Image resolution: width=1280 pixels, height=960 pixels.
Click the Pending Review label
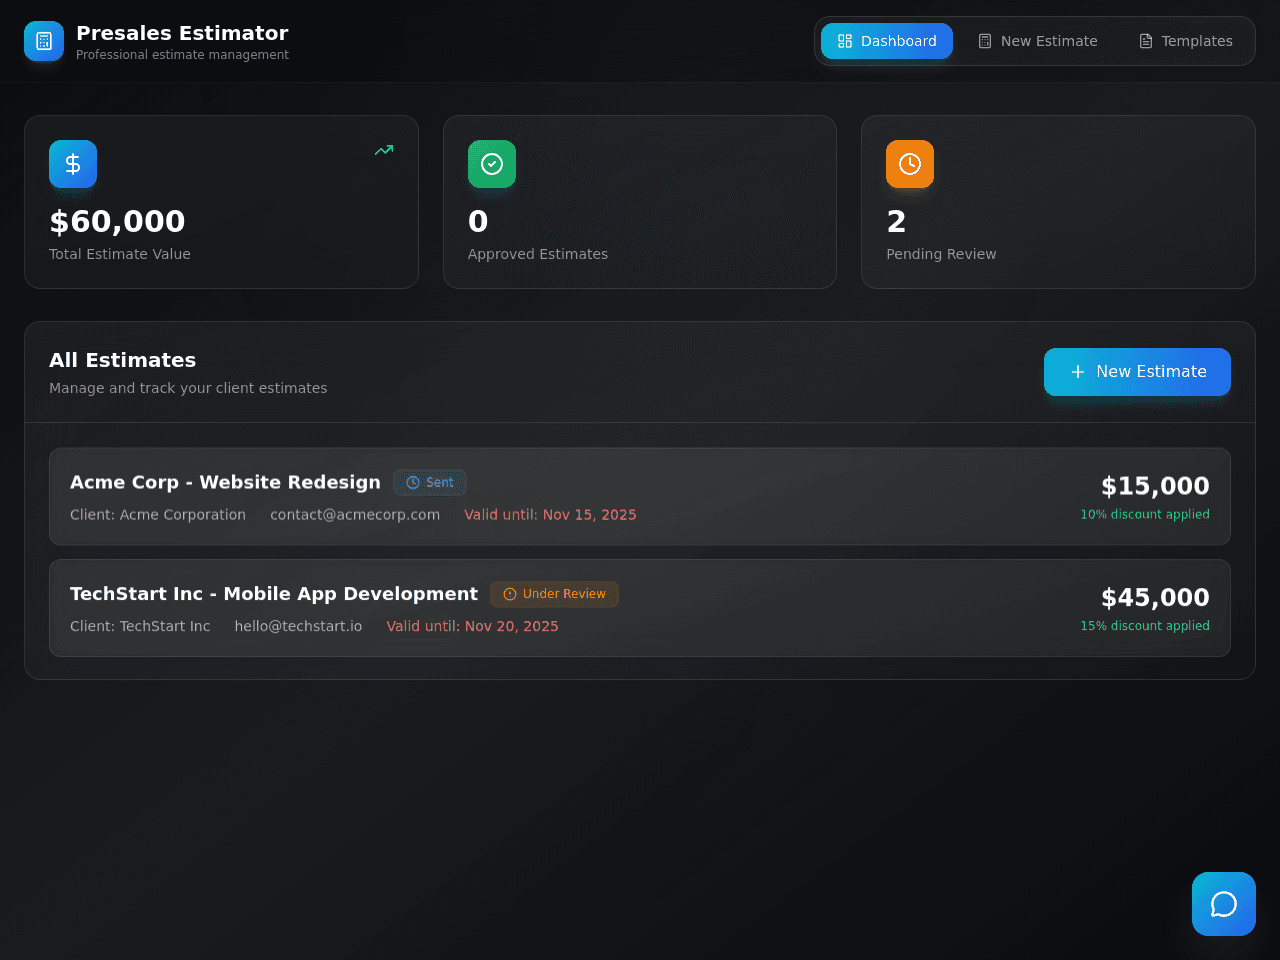(x=941, y=254)
